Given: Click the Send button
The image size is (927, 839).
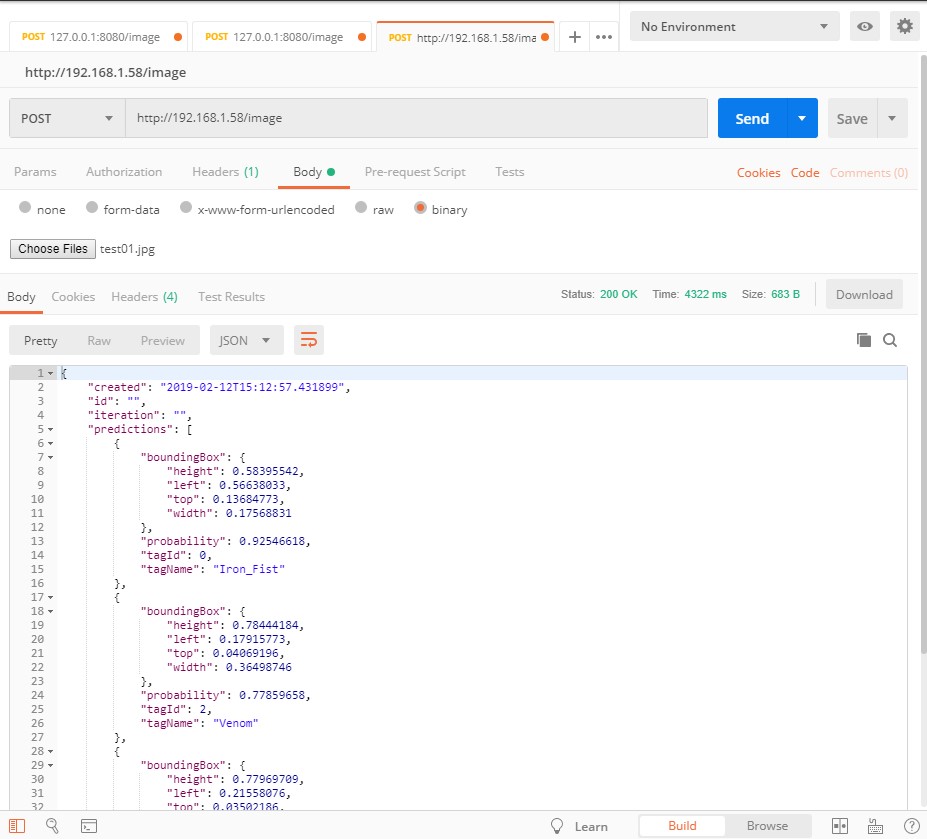Looking at the screenshot, I should point(751,118).
